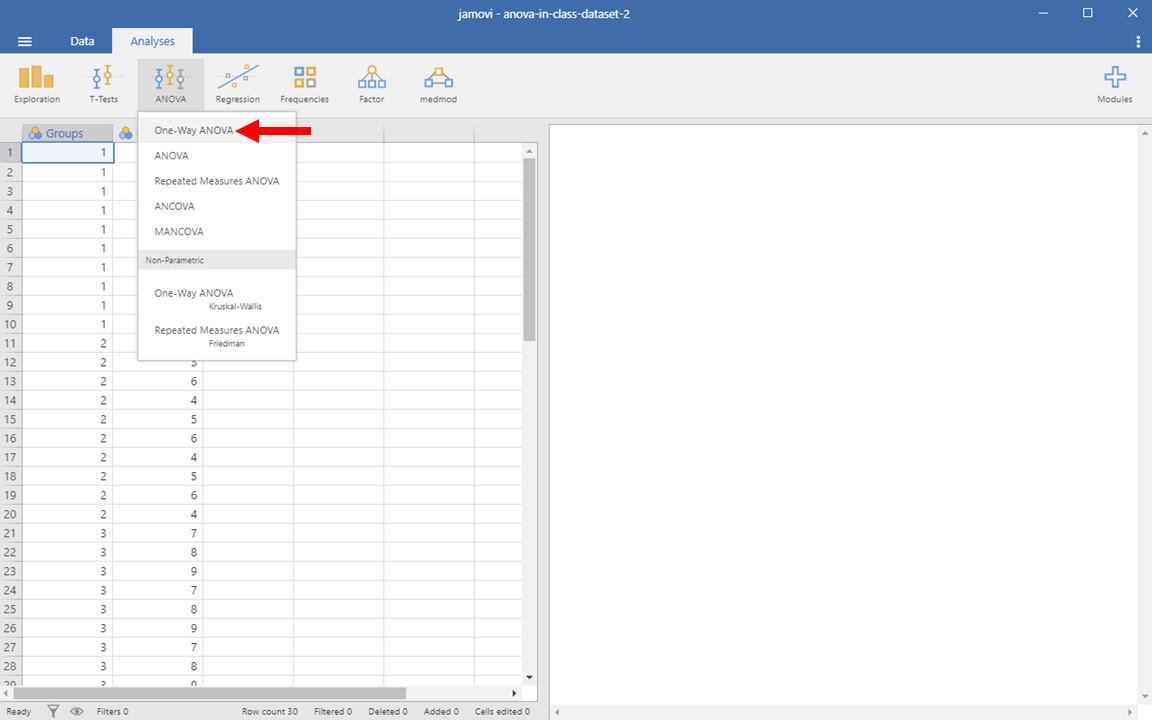Click the Groups column header

pos(66,133)
